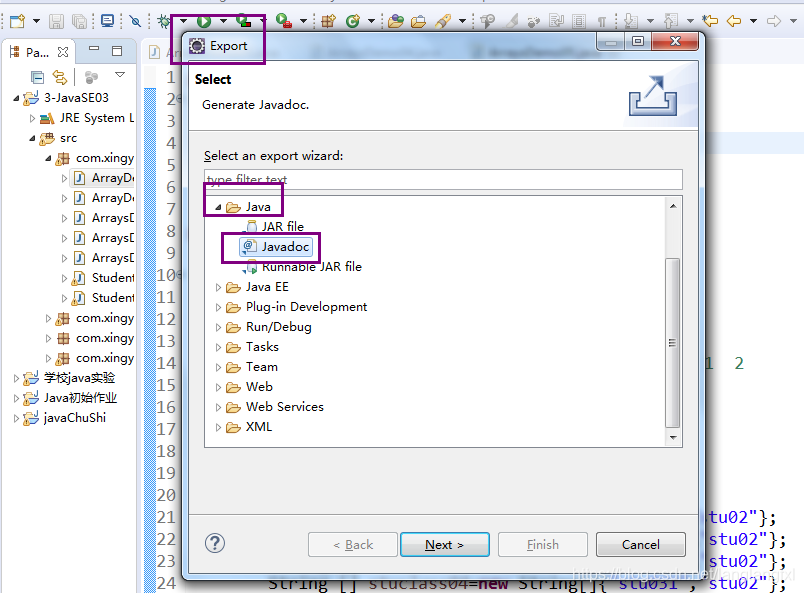The image size is (804, 593).
Task: Click the Open Type toolbar icon
Action: [396, 21]
